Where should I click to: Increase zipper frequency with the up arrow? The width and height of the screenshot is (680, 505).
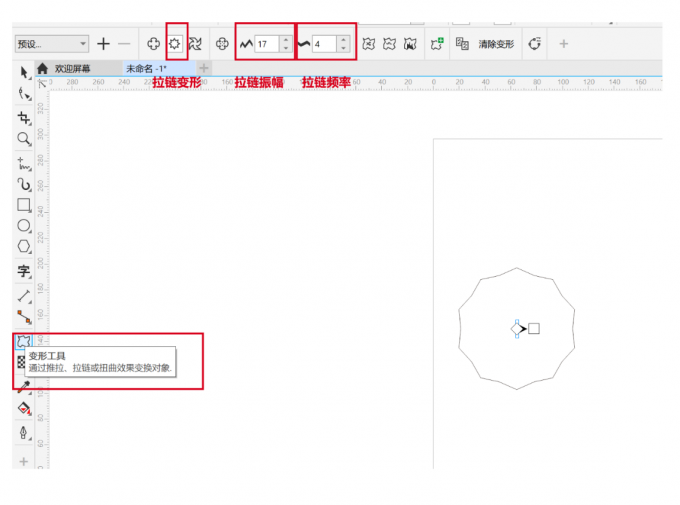(x=343, y=40)
